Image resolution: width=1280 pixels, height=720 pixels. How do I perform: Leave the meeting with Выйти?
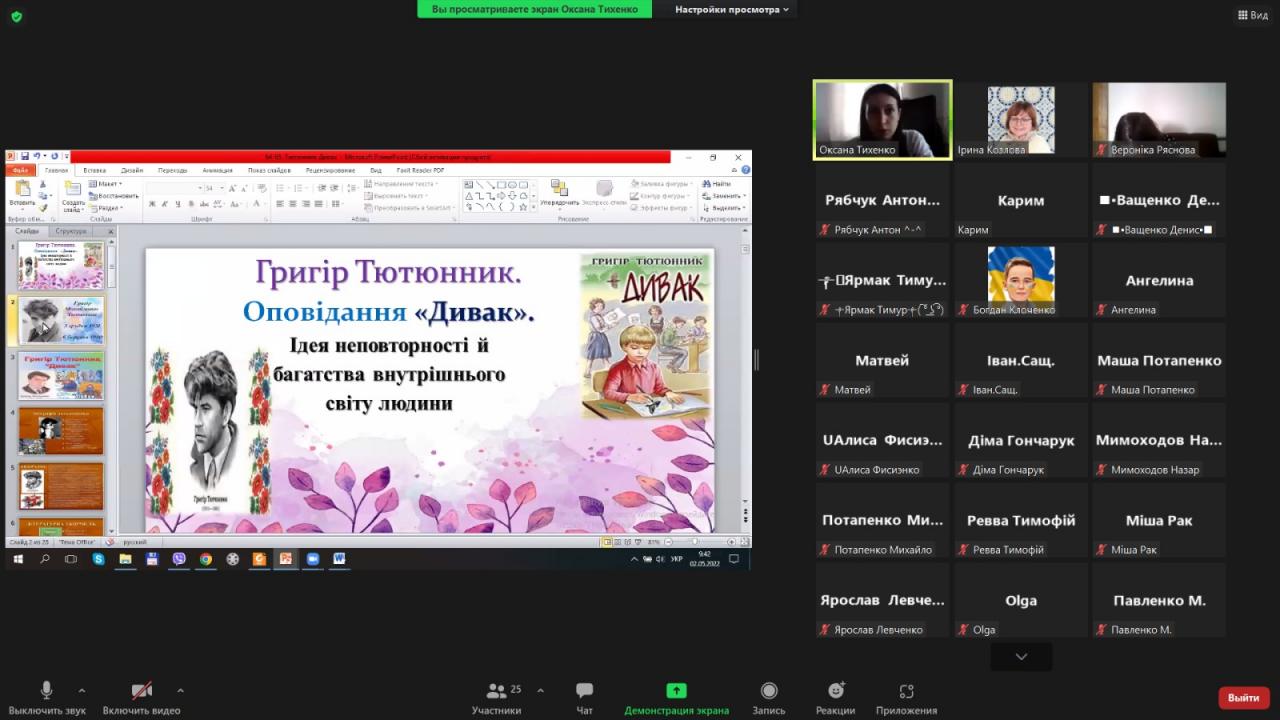(x=1243, y=697)
